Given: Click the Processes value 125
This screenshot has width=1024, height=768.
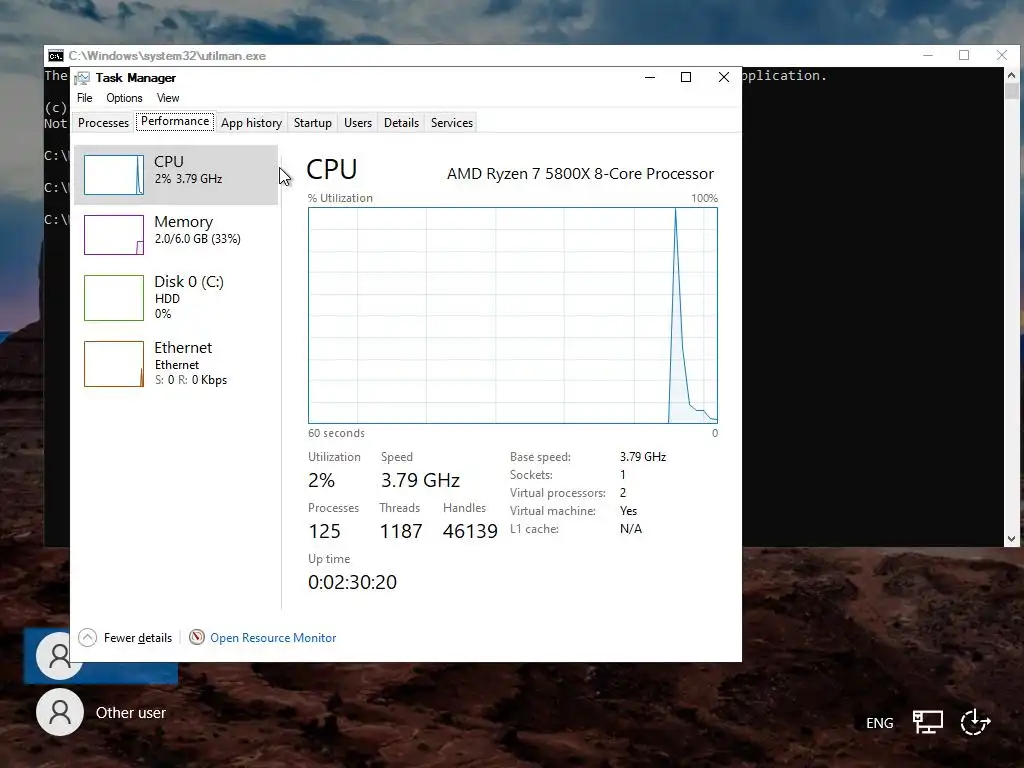Looking at the screenshot, I should pyautogui.click(x=325, y=531).
